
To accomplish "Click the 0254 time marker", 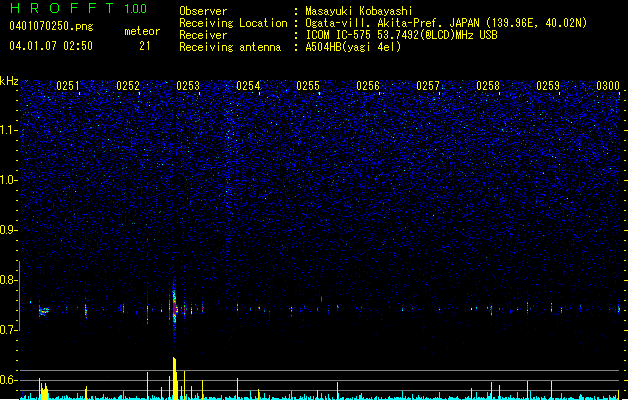I will [248, 86].
